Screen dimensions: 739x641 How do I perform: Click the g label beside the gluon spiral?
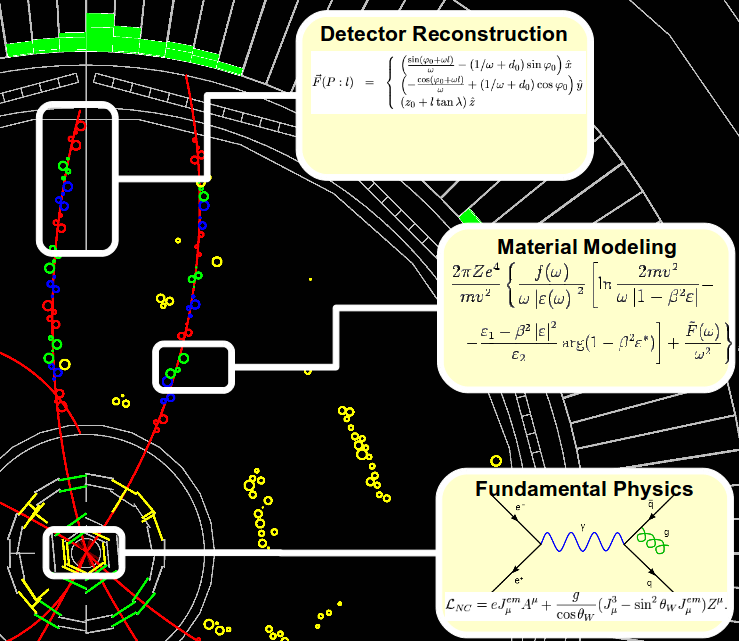point(666,533)
